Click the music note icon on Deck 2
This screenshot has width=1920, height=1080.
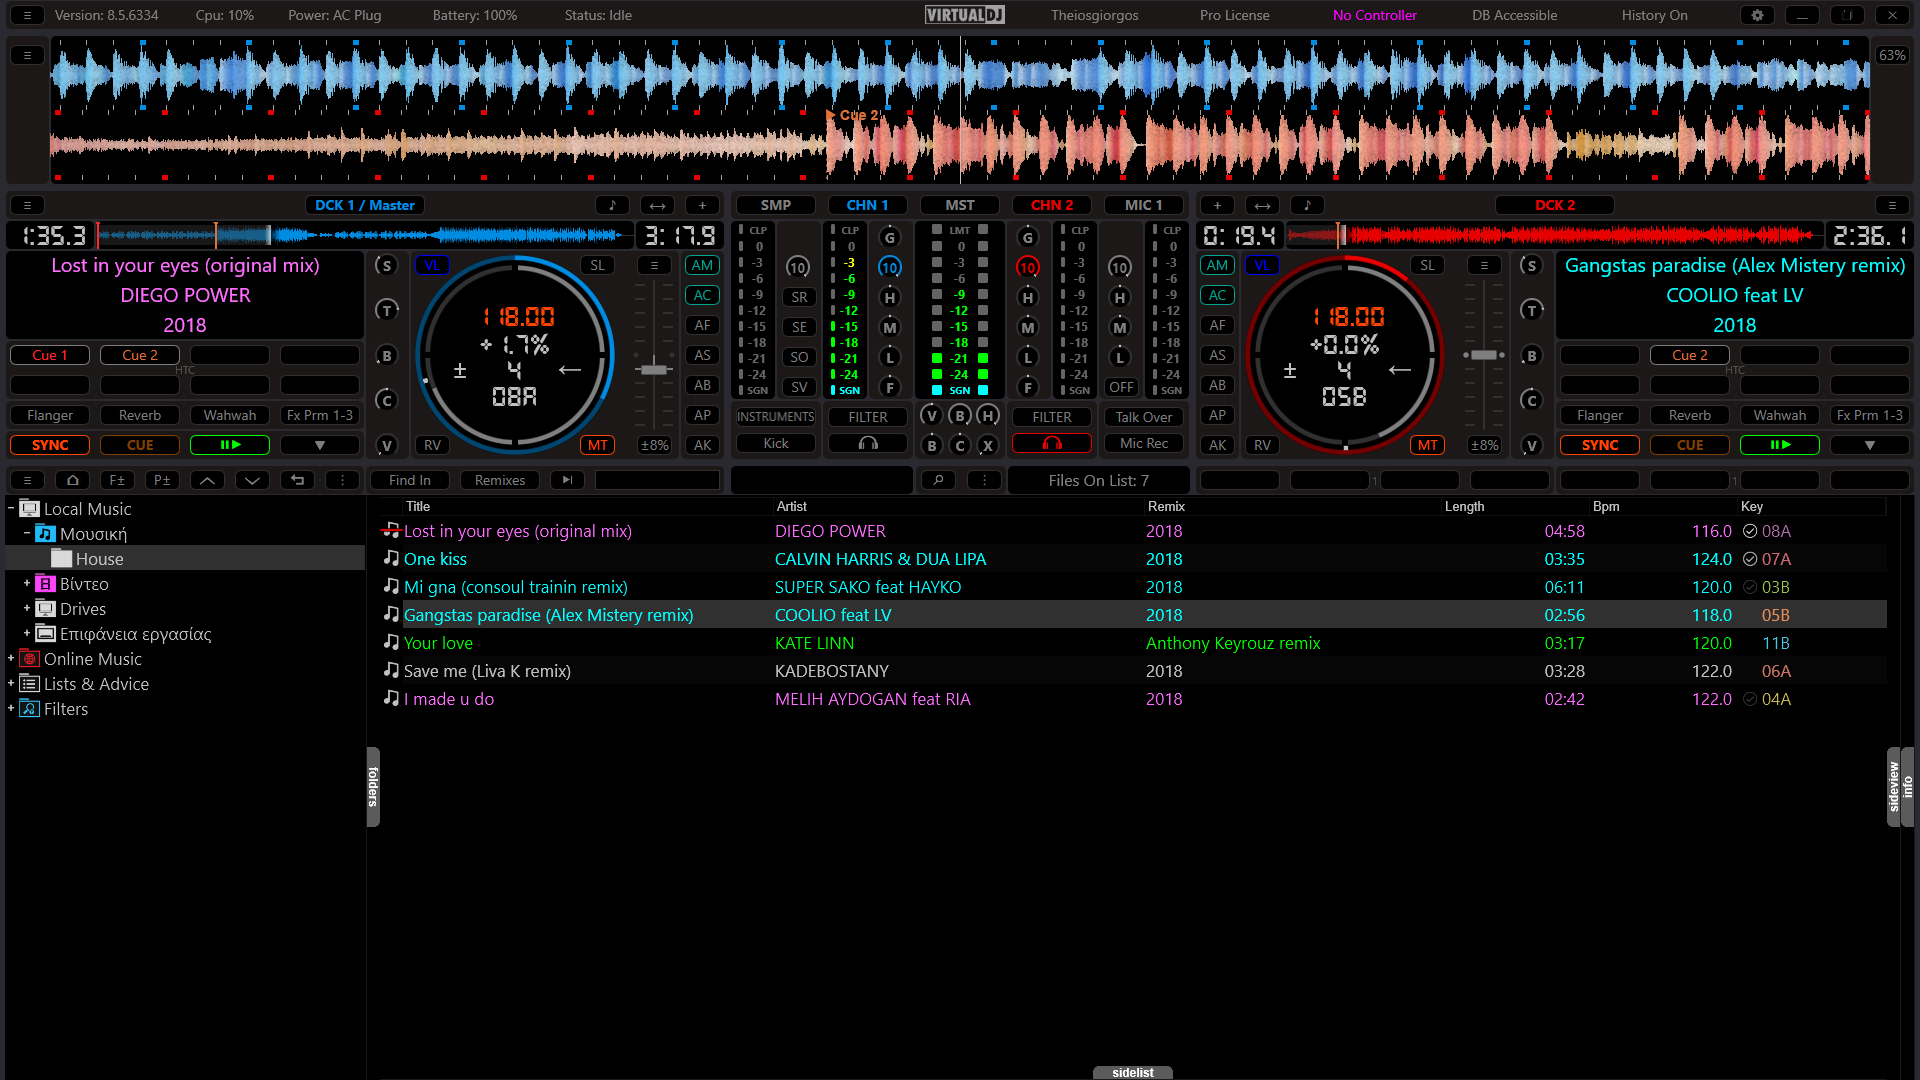(x=1307, y=205)
